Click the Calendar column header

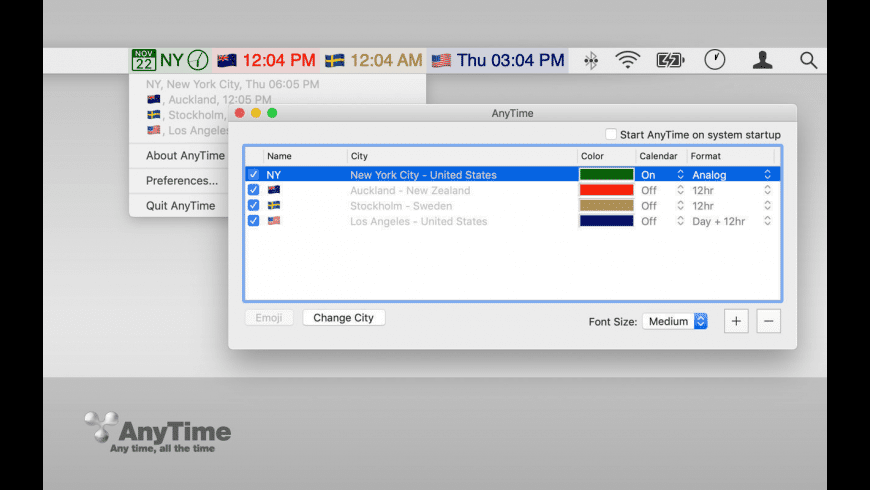coord(661,156)
